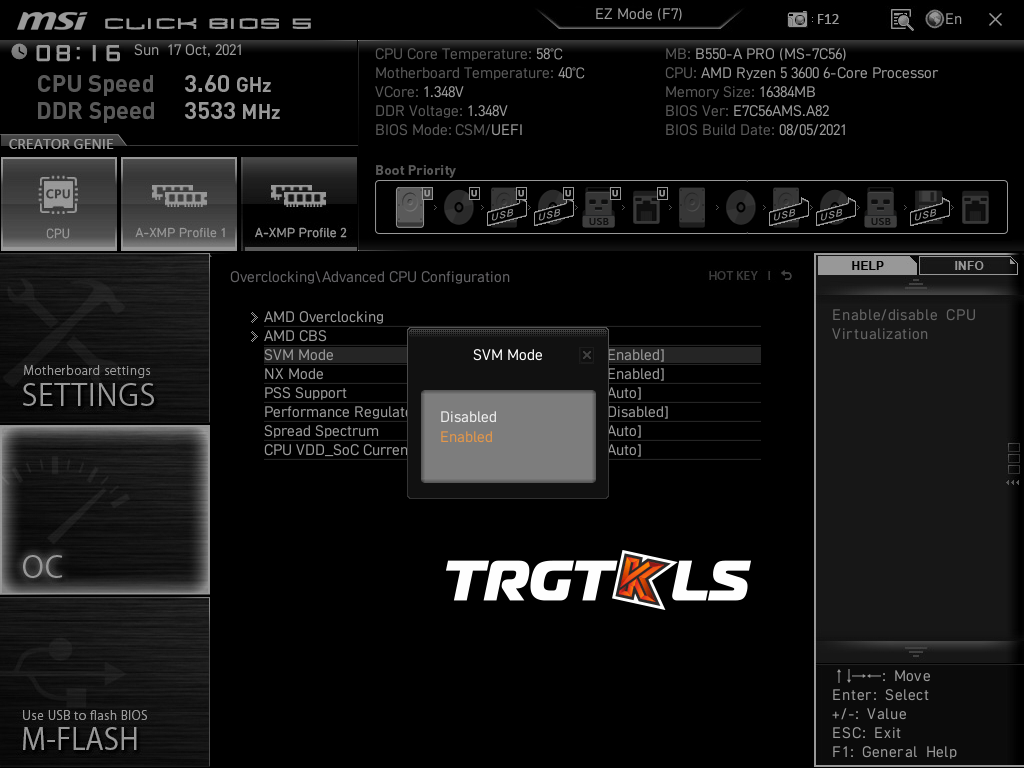The height and width of the screenshot is (768, 1024).
Task: Enable A-XMP Profile 2
Action: (300, 204)
